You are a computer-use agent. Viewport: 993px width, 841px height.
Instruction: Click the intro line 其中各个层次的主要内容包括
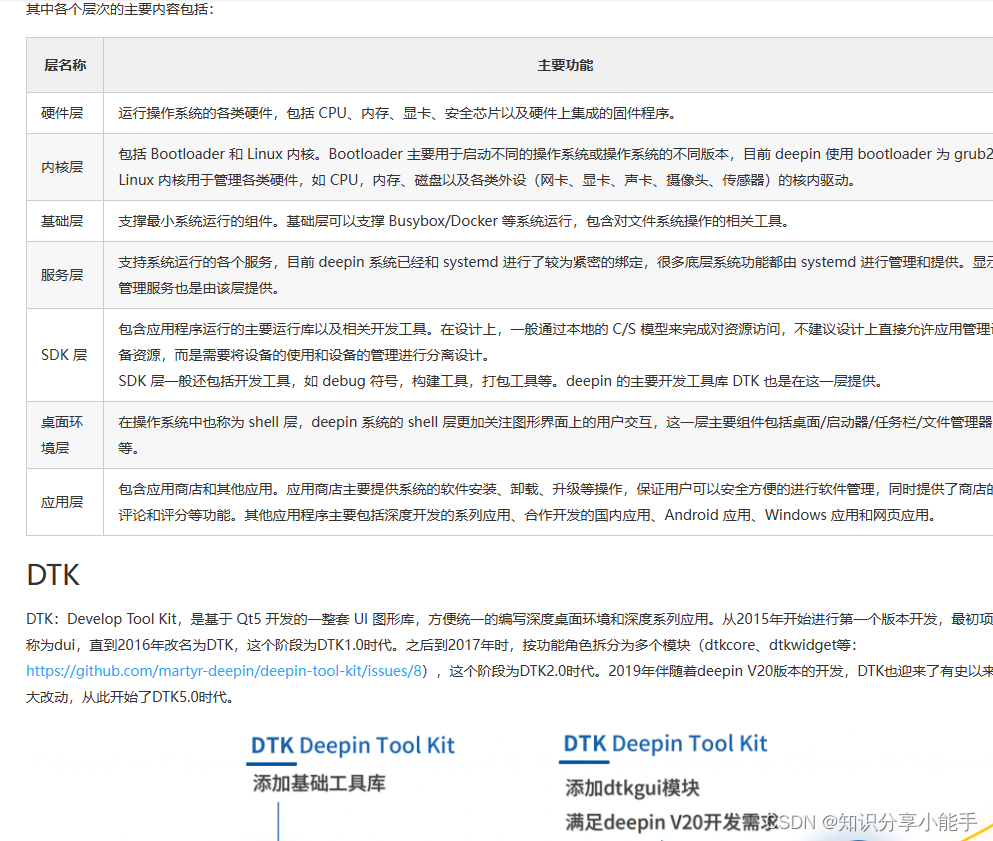[x=120, y=9]
